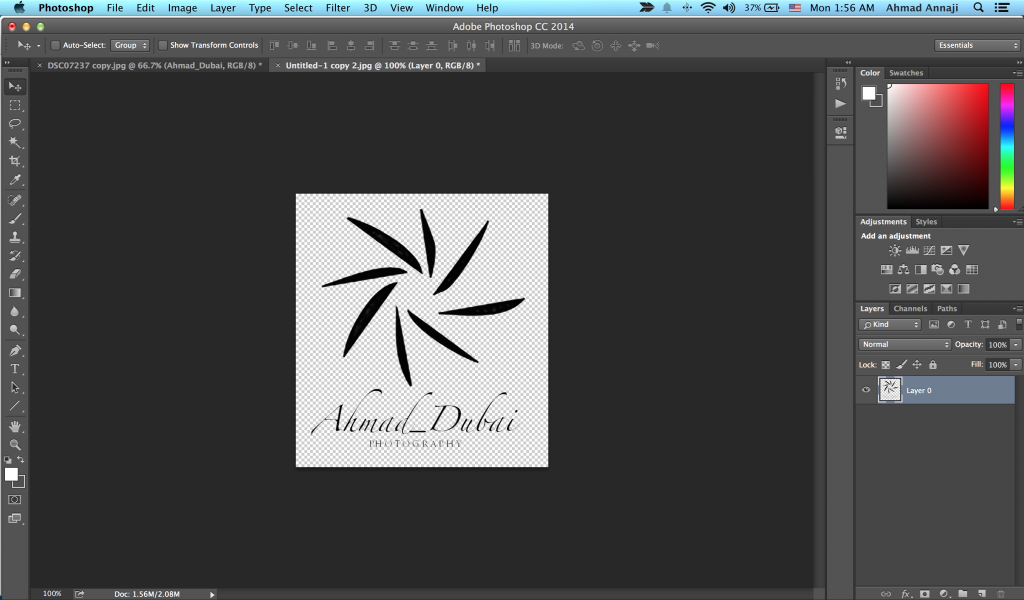Viewport: 1024px width, 600px height.
Task: Select the Magic Wand tool
Action: [x=15, y=142]
